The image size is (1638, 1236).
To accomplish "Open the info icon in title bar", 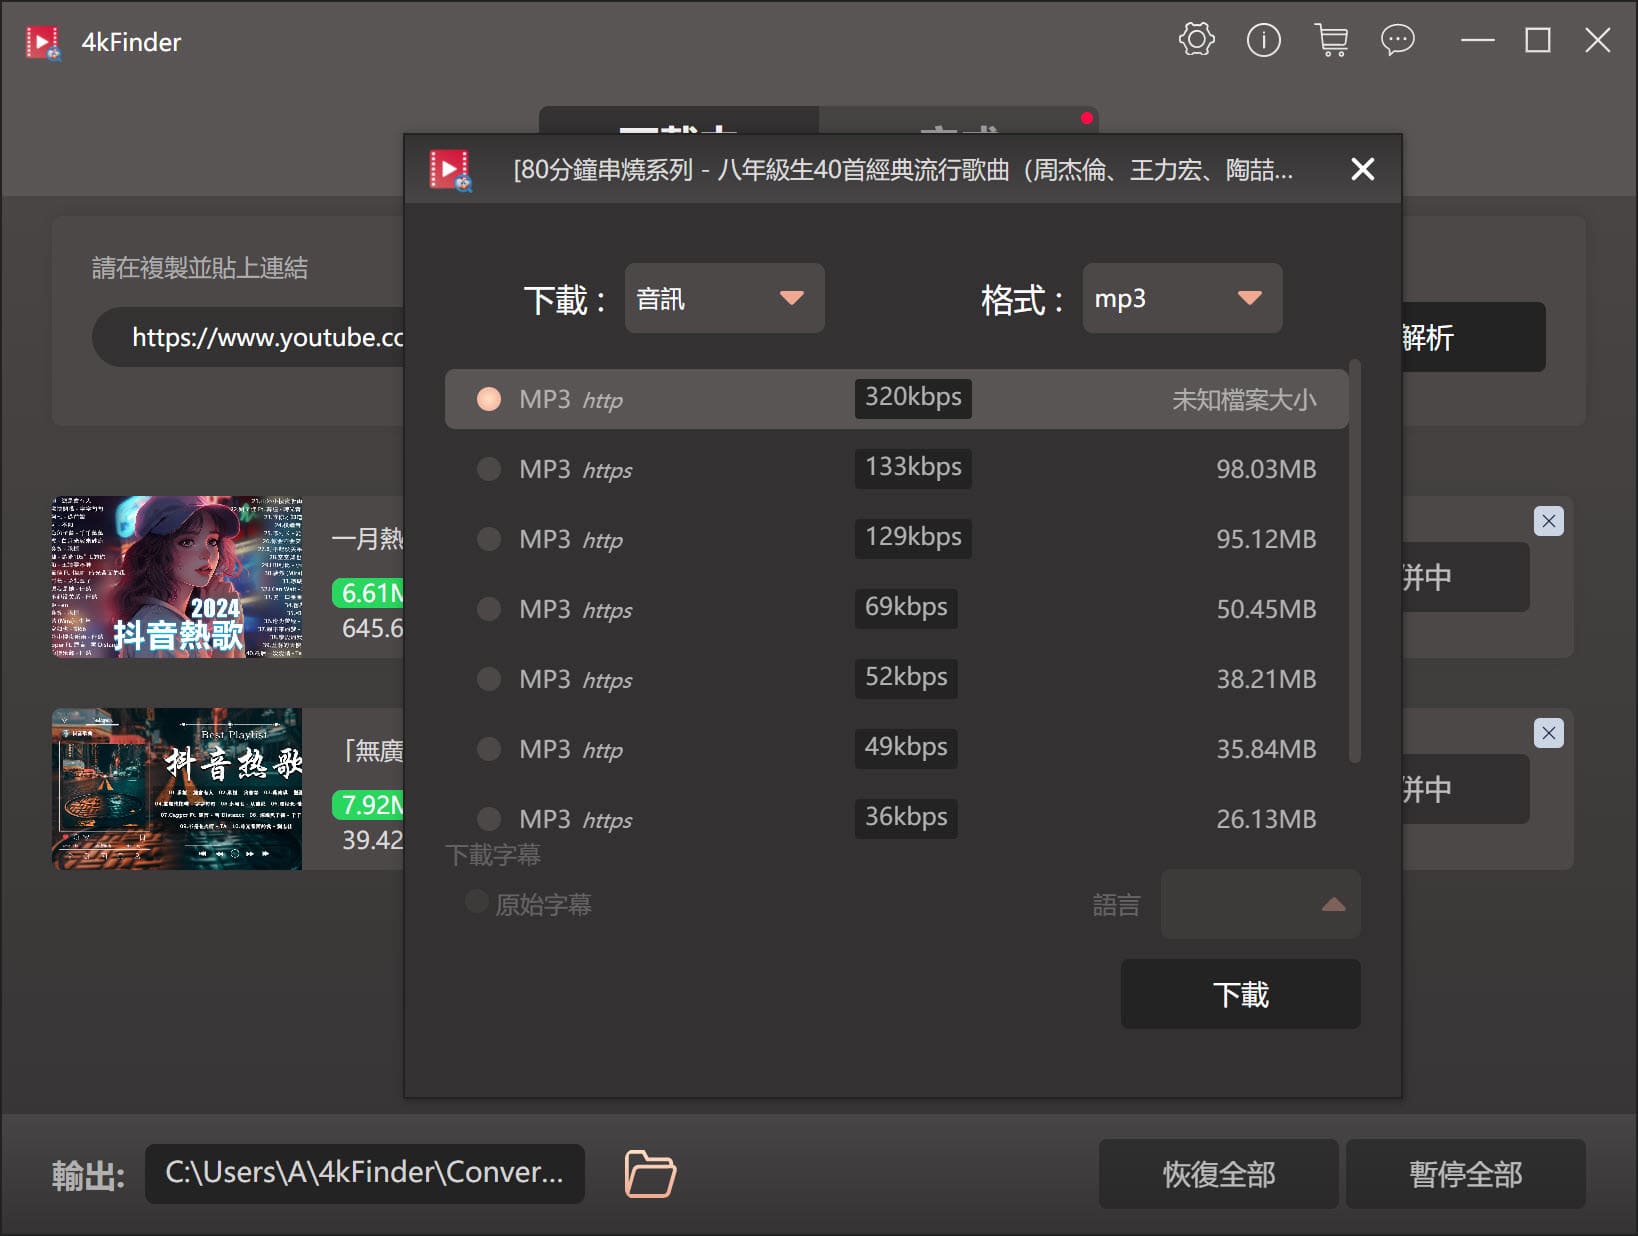I will pos(1264,40).
